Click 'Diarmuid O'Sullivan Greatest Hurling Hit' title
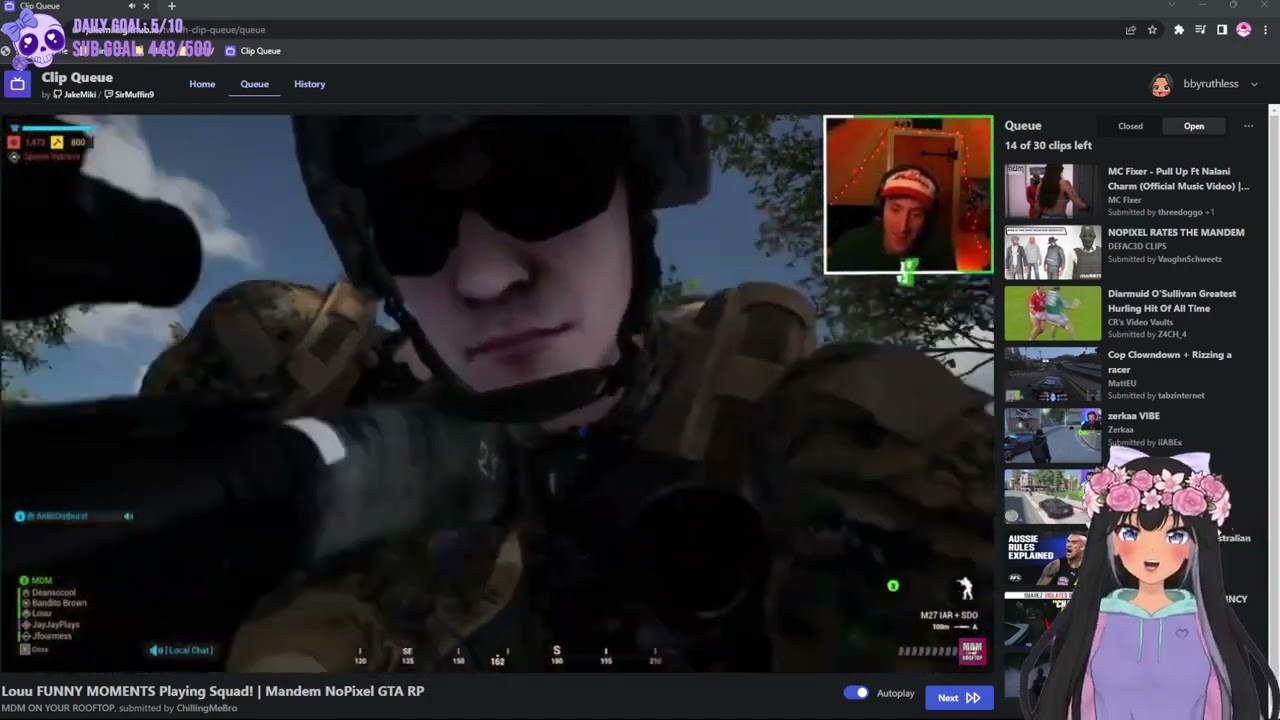The height and width of the screenshot is (720, 1280). point(1172,301)
